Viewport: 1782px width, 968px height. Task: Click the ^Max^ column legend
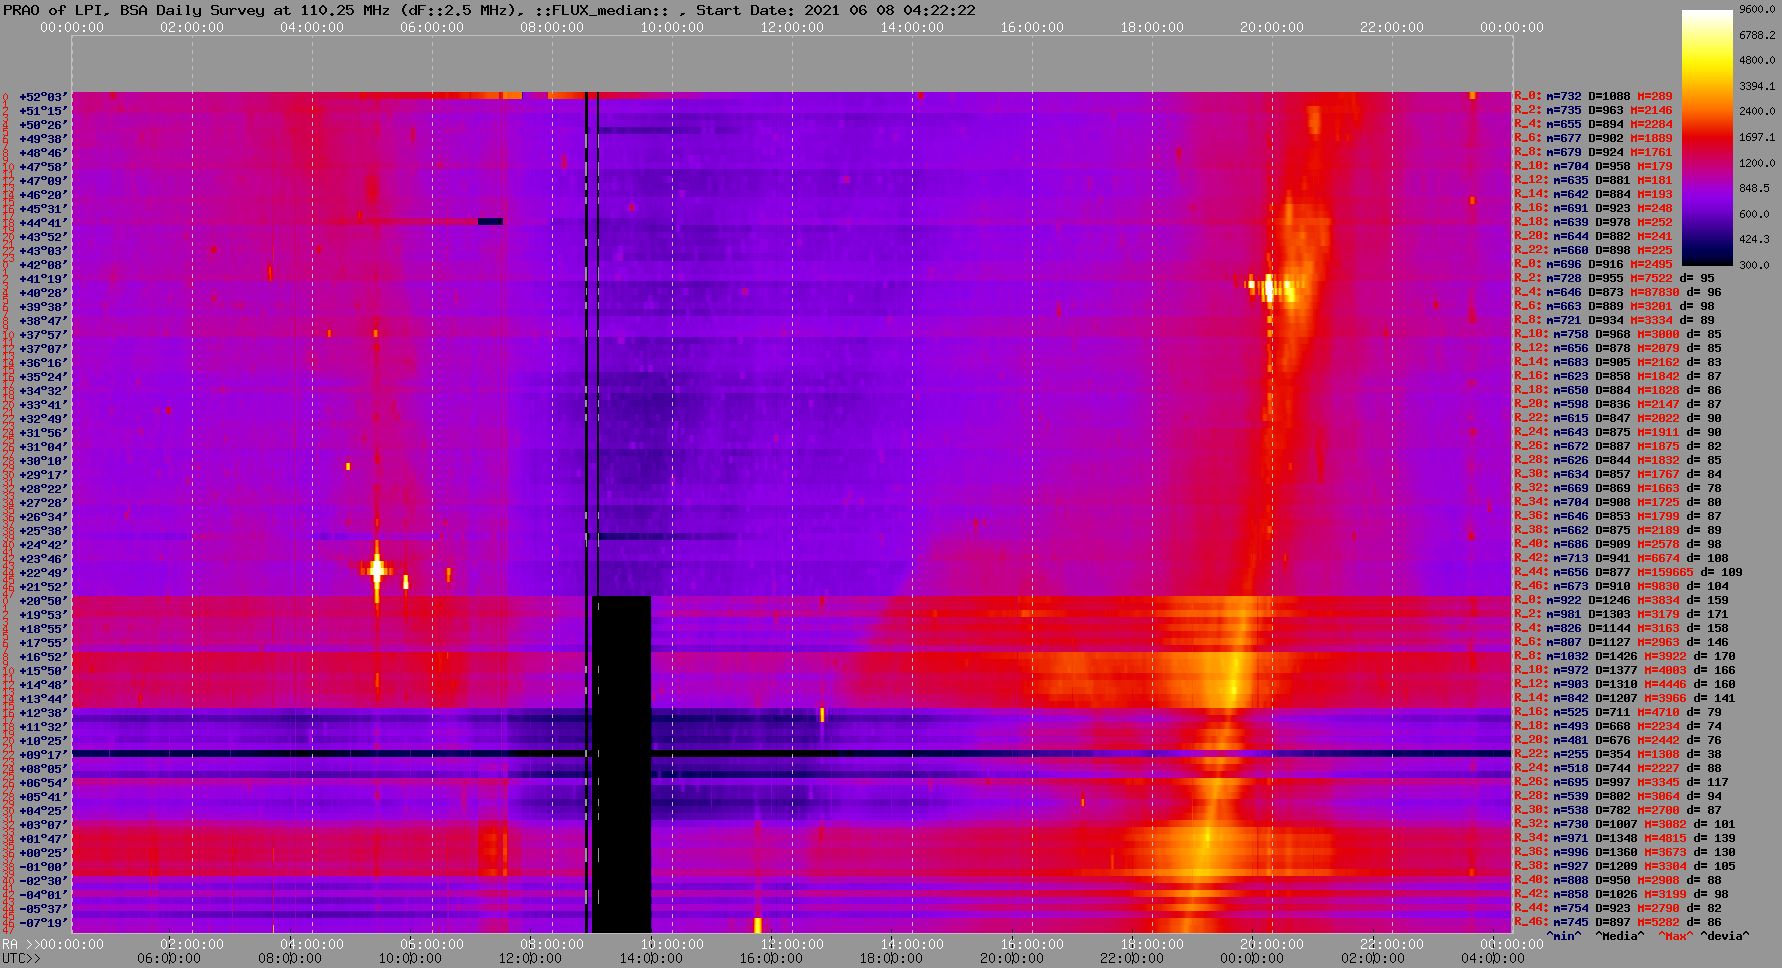[1676, 937]
